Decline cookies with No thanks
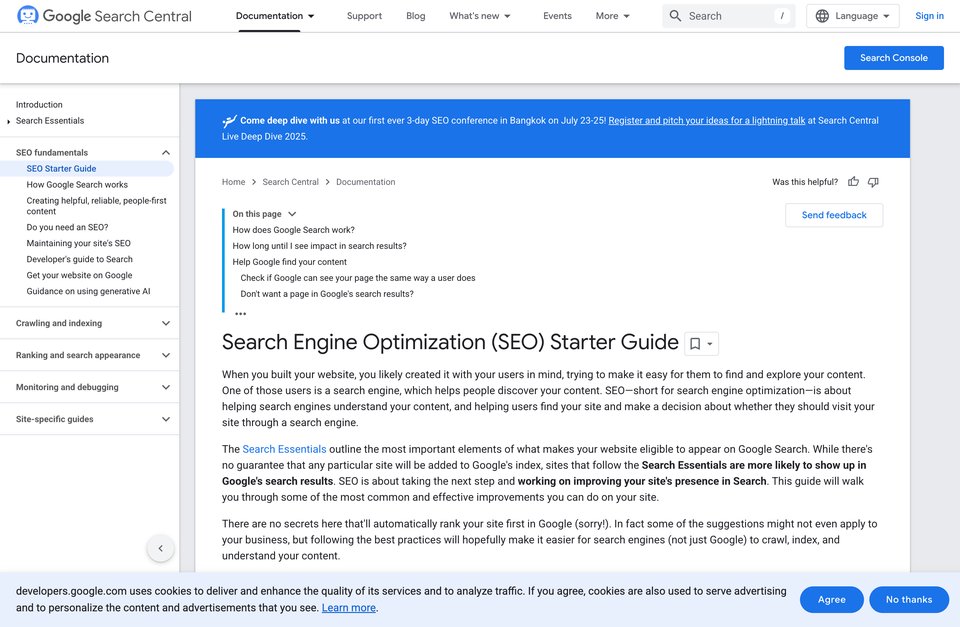The image size is (960, 627). [909, 599]
